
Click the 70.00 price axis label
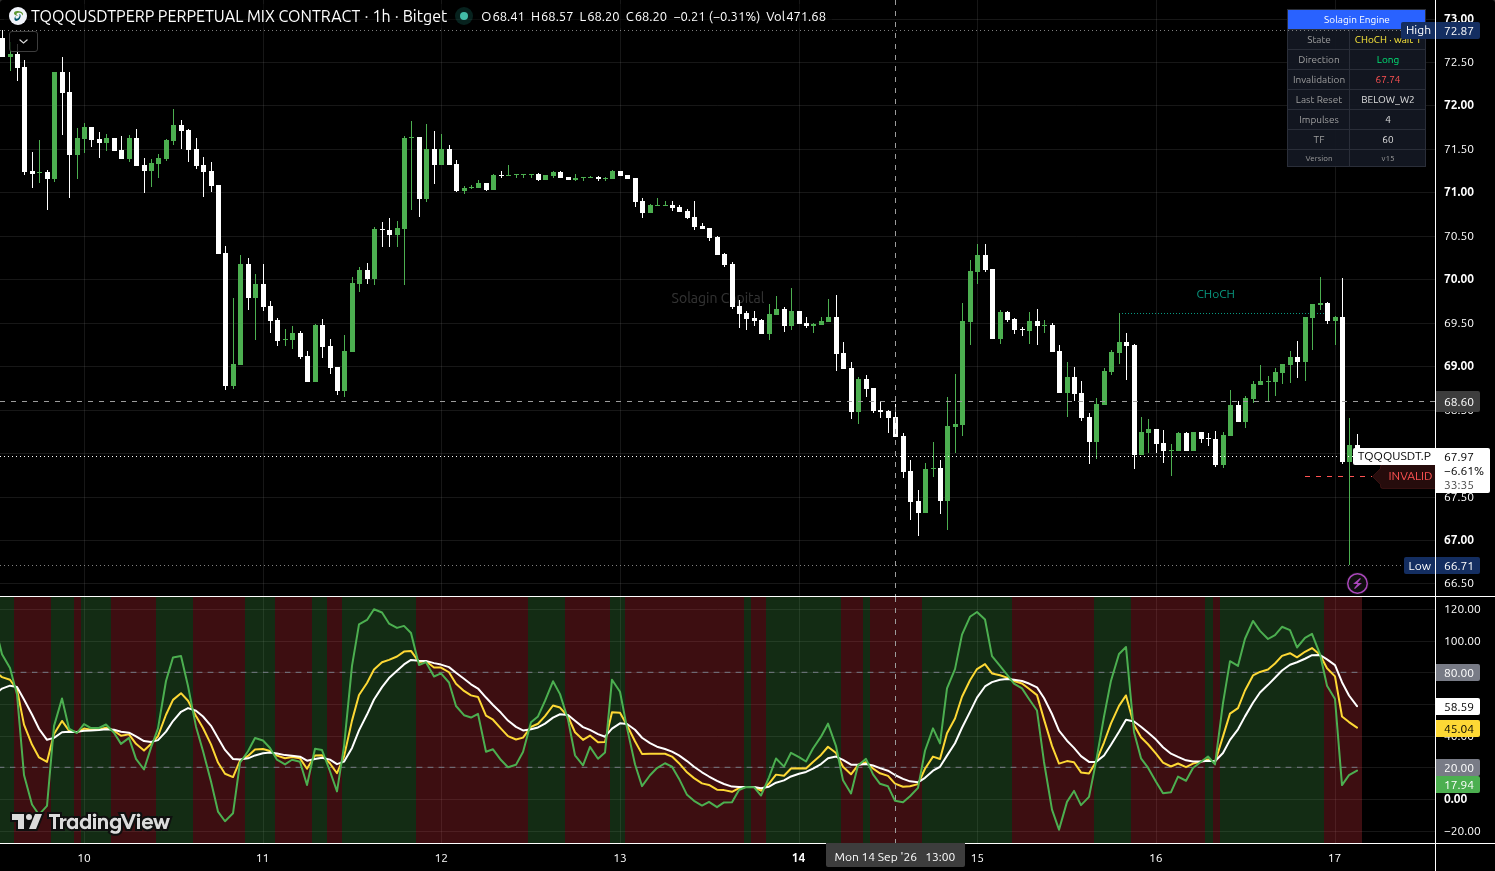click(x=1458, y=279)
